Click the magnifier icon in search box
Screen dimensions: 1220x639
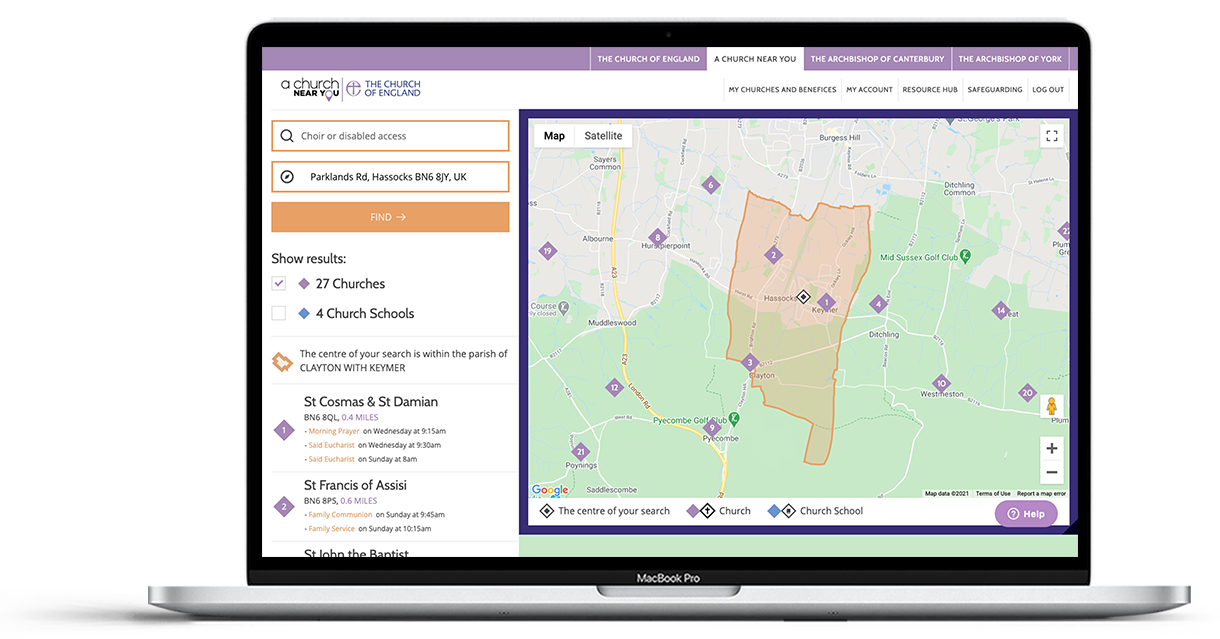click(287, 136)
